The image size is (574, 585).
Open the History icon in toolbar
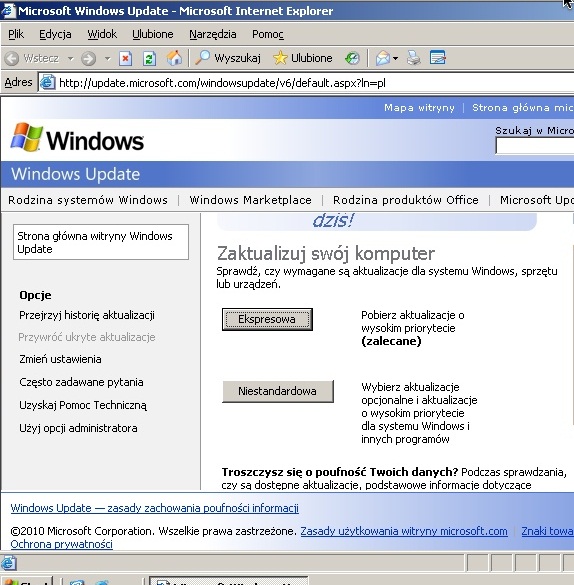pos(352,58)
